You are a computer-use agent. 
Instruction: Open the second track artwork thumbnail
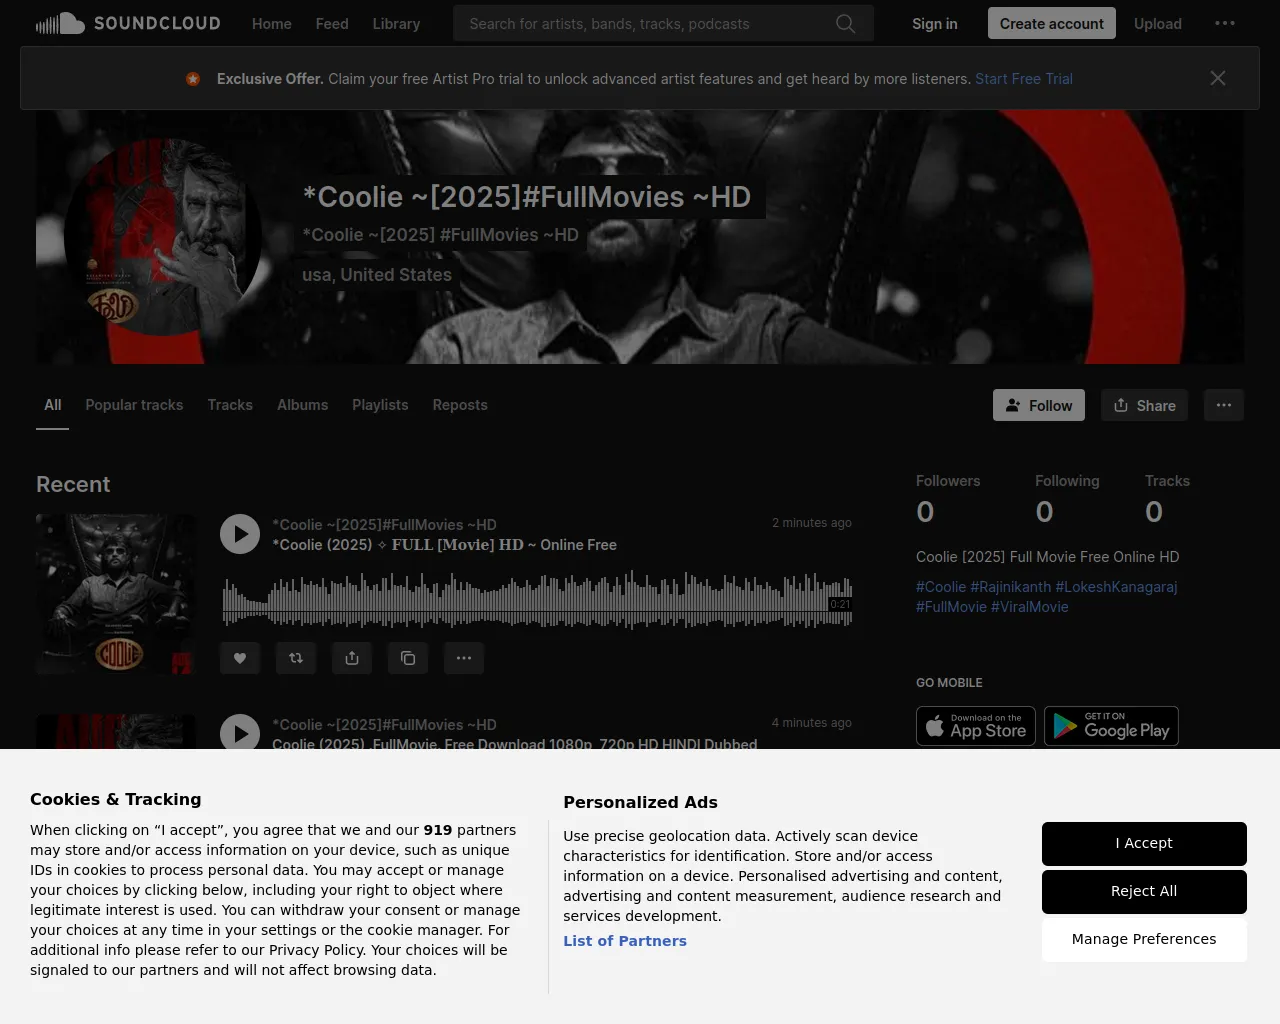[116, 731]
